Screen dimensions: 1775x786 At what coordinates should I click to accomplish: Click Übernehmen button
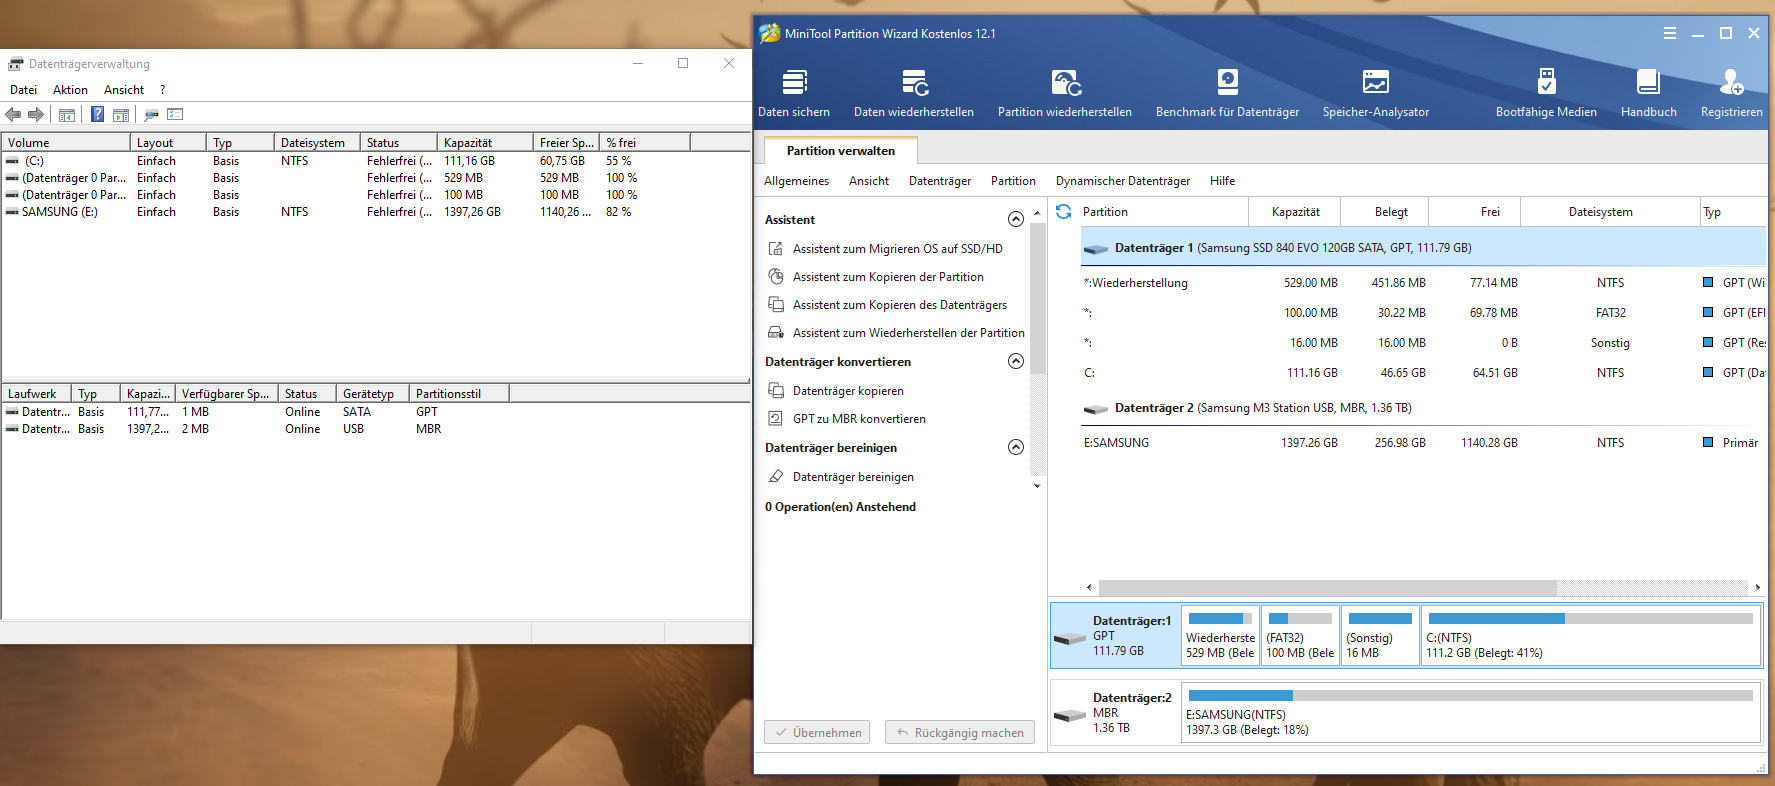click(x=817, y=732)
